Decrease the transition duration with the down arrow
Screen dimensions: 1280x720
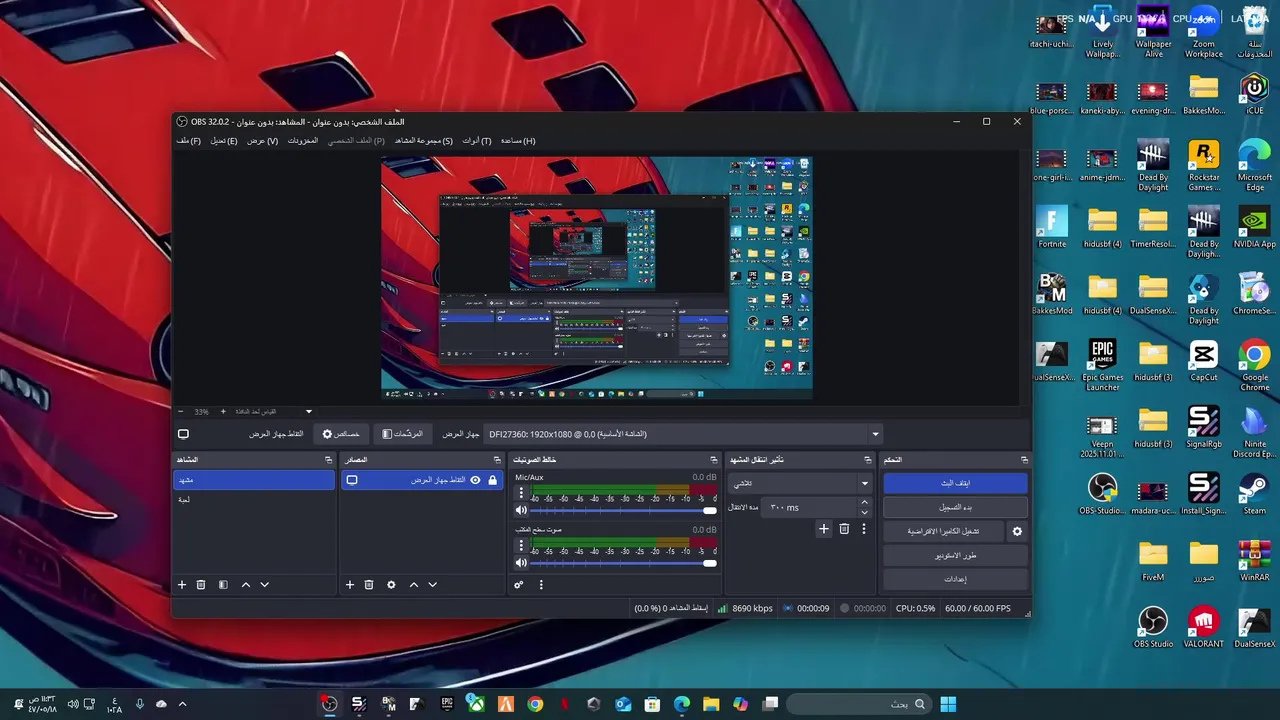click(x=864, y=513)
